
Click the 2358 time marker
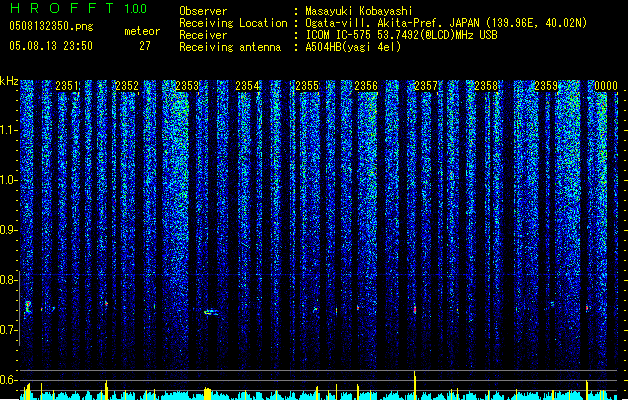coord(486,86)
